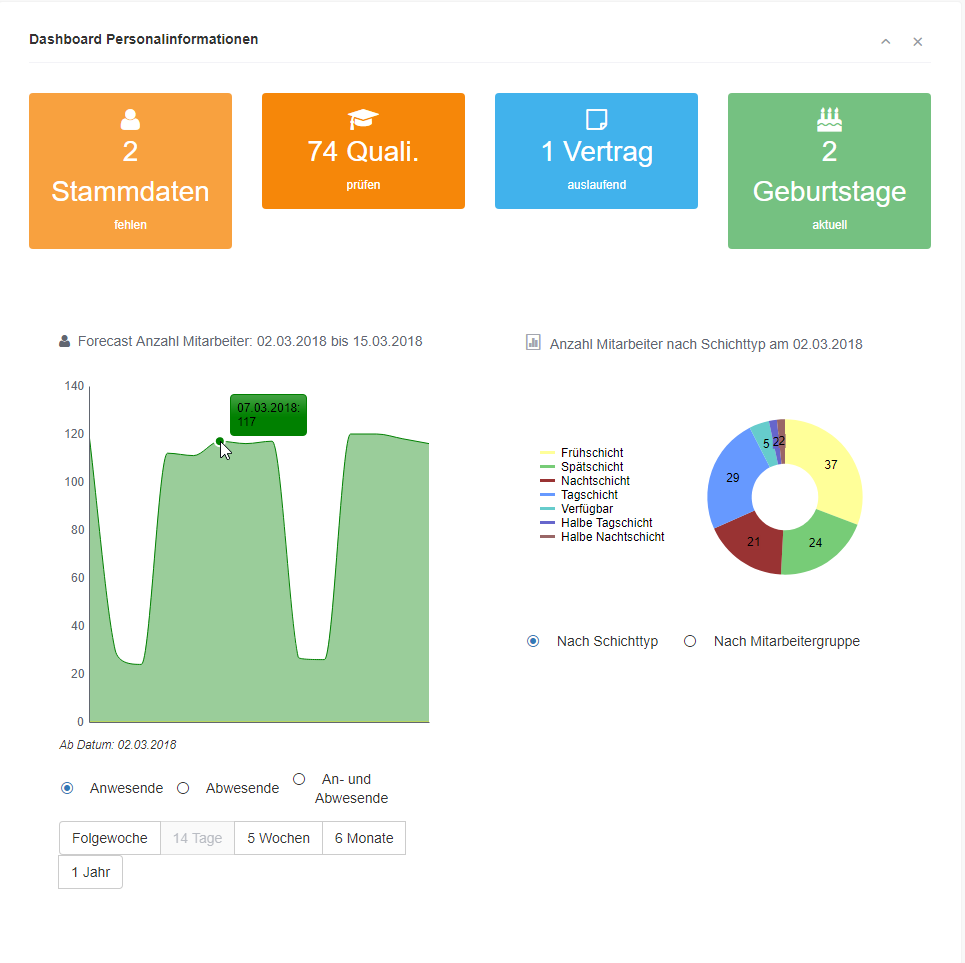Viewport: 965px width, 963px height.
Task: Click the bar chart icon beside Schichttyp title
Action: coord(533,343)
